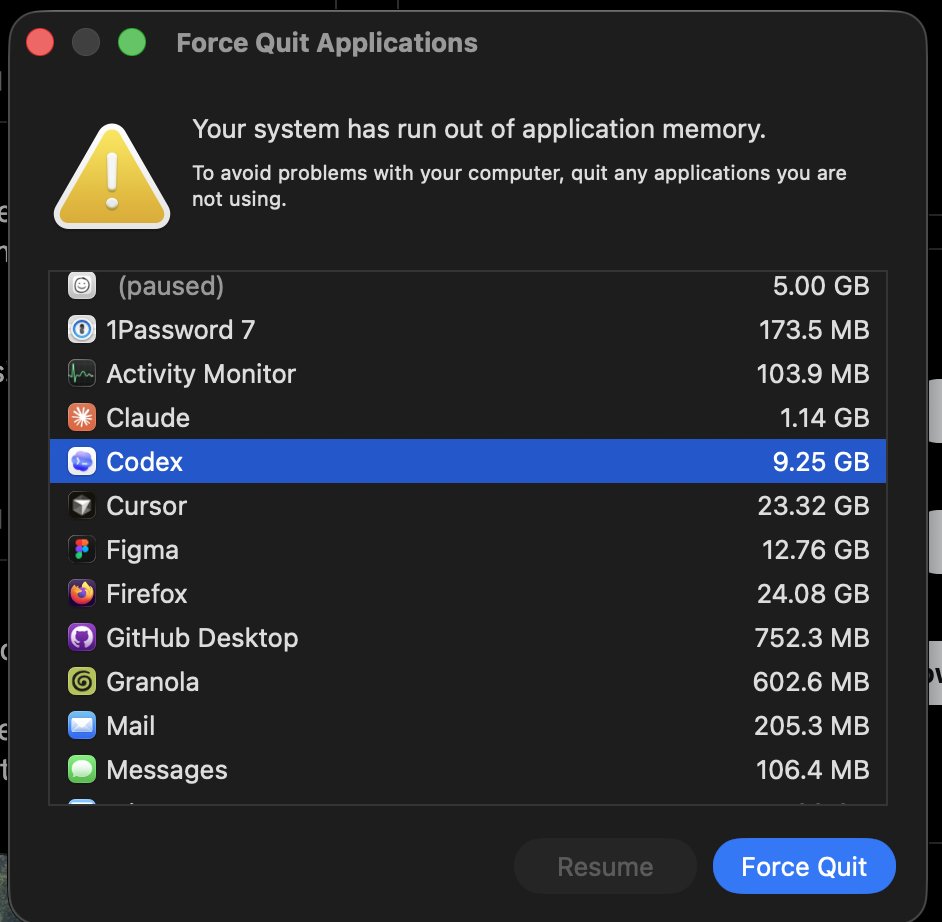Click the Cursor app icon
Image resolution: width=942 pixels, height=922 pixels.
click(x=82, y=506)
